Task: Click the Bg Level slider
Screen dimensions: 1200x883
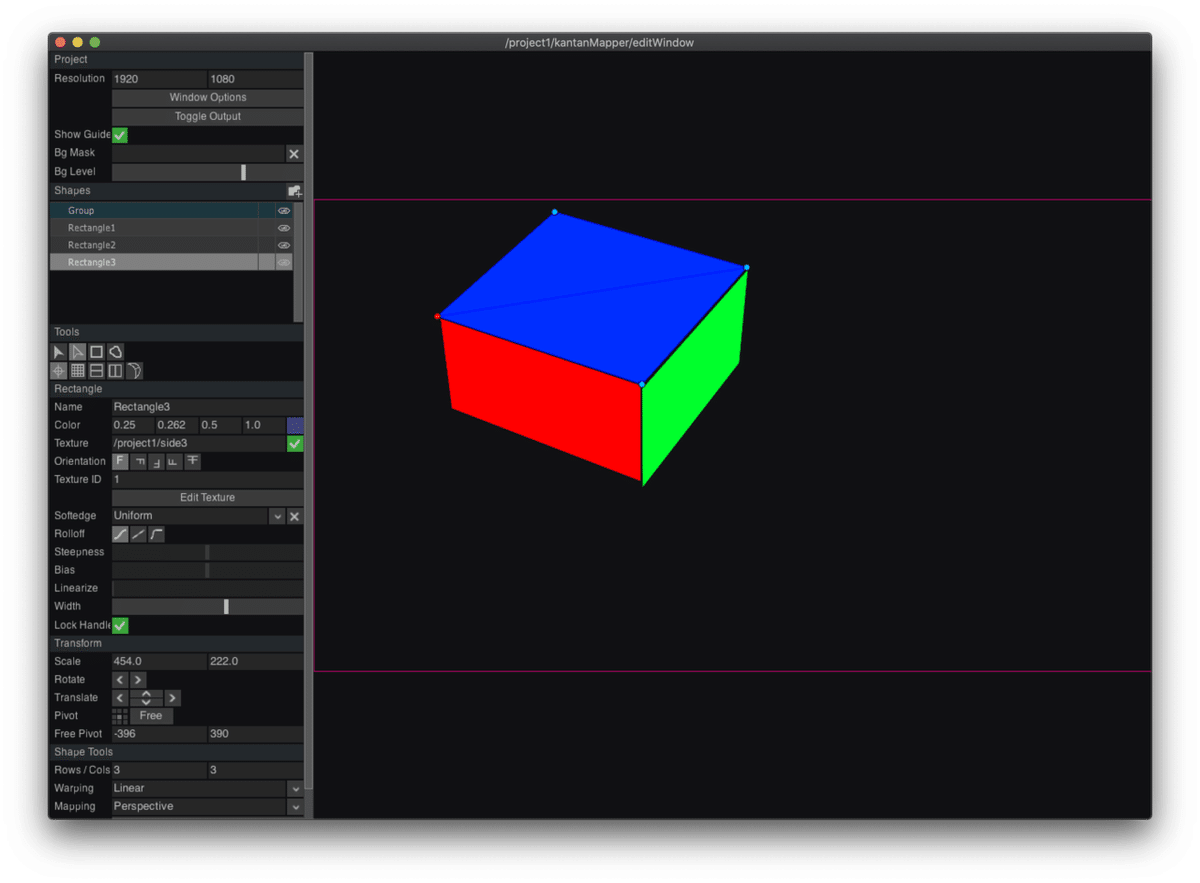Action: (207, 172)
